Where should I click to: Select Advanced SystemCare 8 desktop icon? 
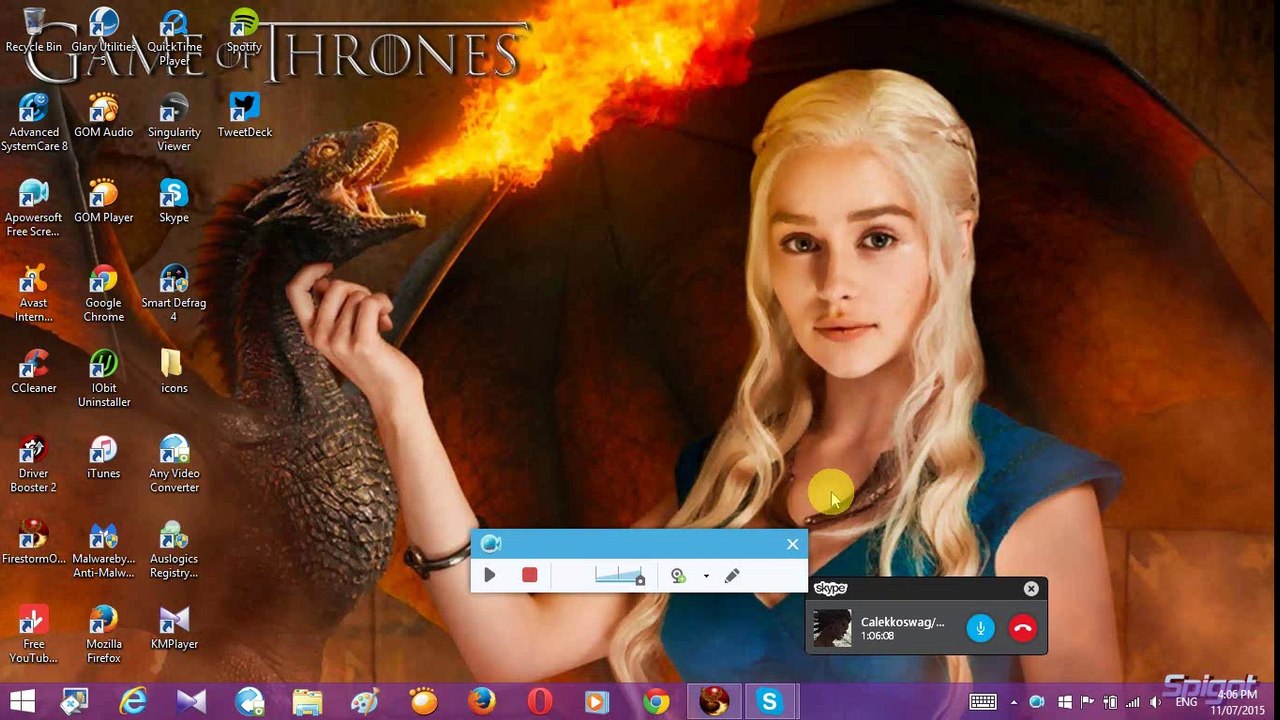[34, 122]
